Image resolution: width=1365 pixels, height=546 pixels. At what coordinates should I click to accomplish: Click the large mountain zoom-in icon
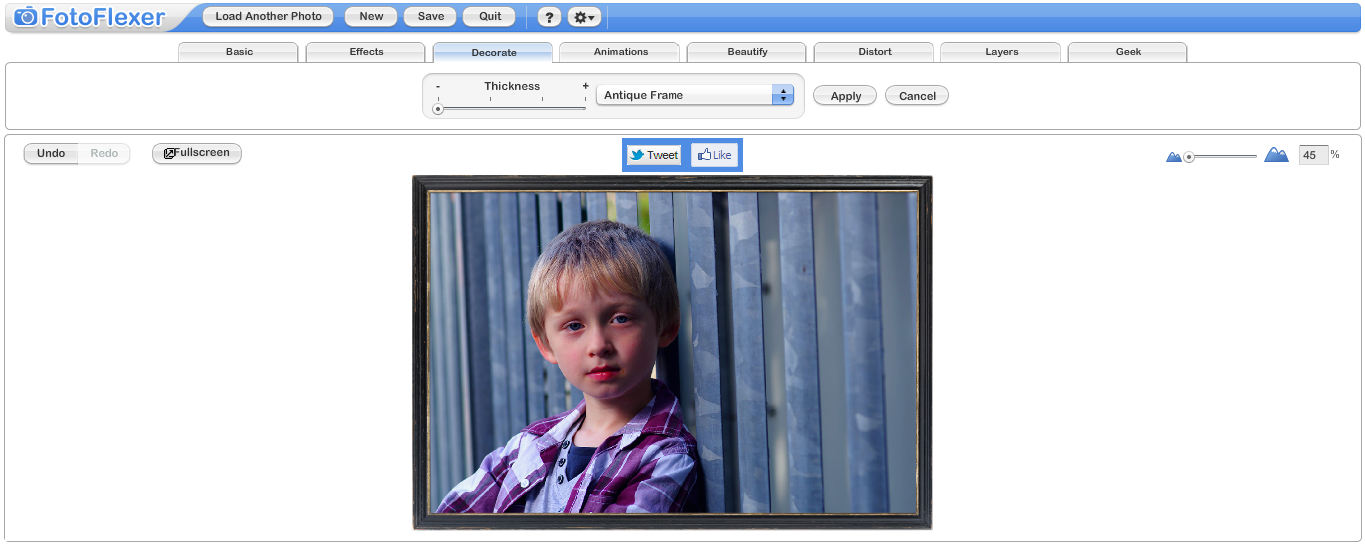tap(1276, 155)
